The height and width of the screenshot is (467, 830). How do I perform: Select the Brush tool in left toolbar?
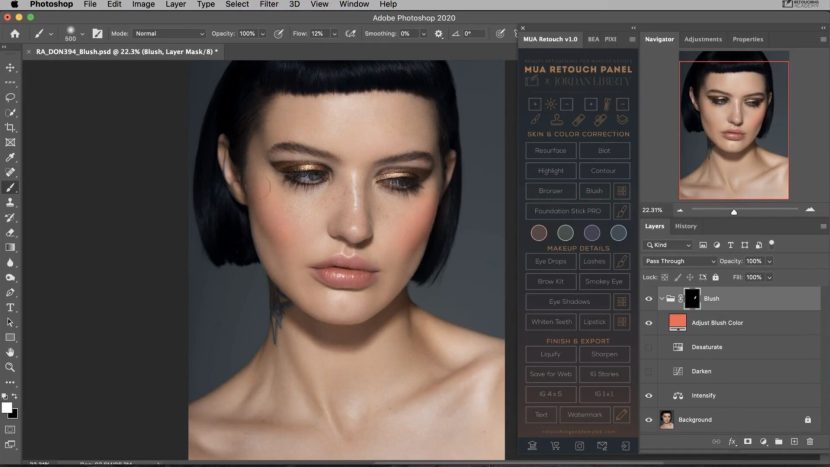pos(10,187)
